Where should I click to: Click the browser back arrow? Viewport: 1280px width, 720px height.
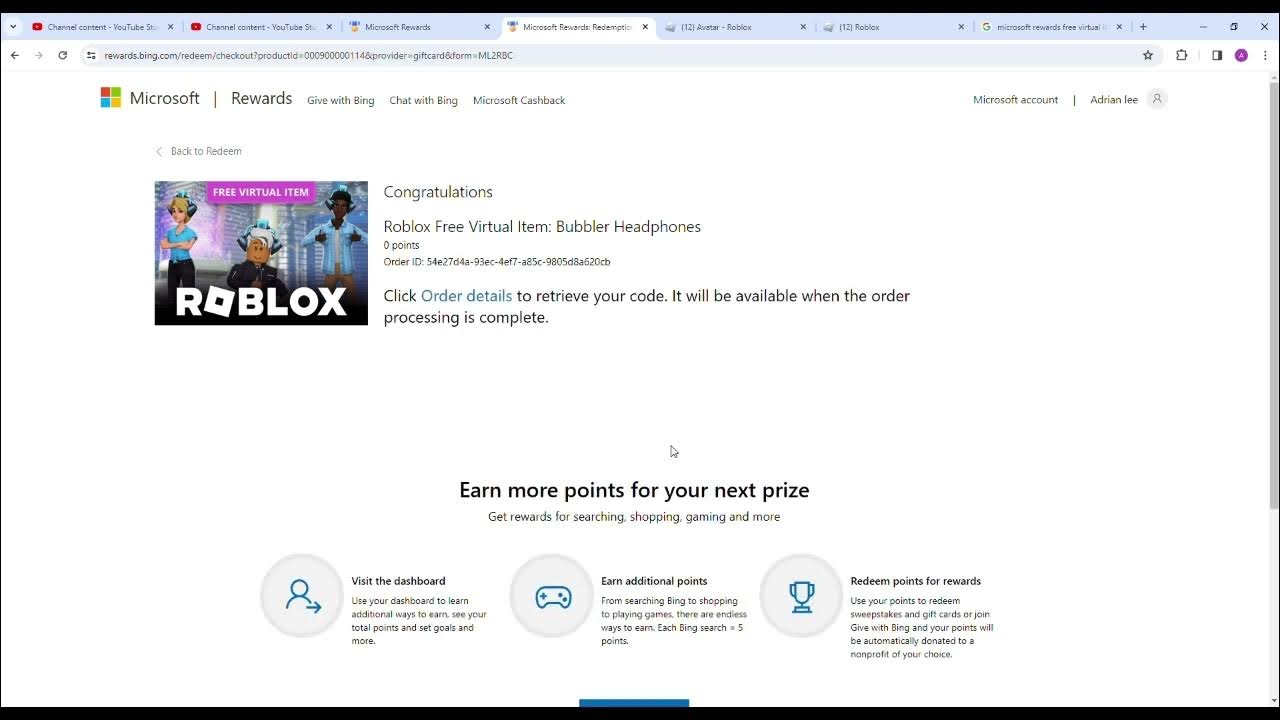14,55
